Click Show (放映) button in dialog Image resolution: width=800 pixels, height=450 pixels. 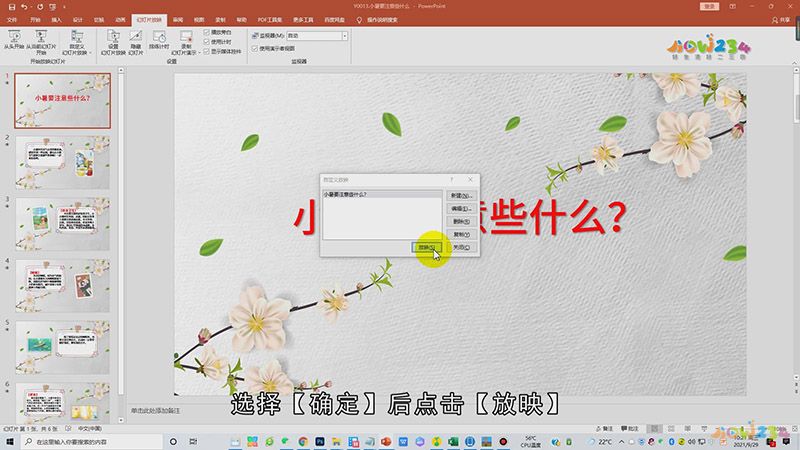pos(427,247)
